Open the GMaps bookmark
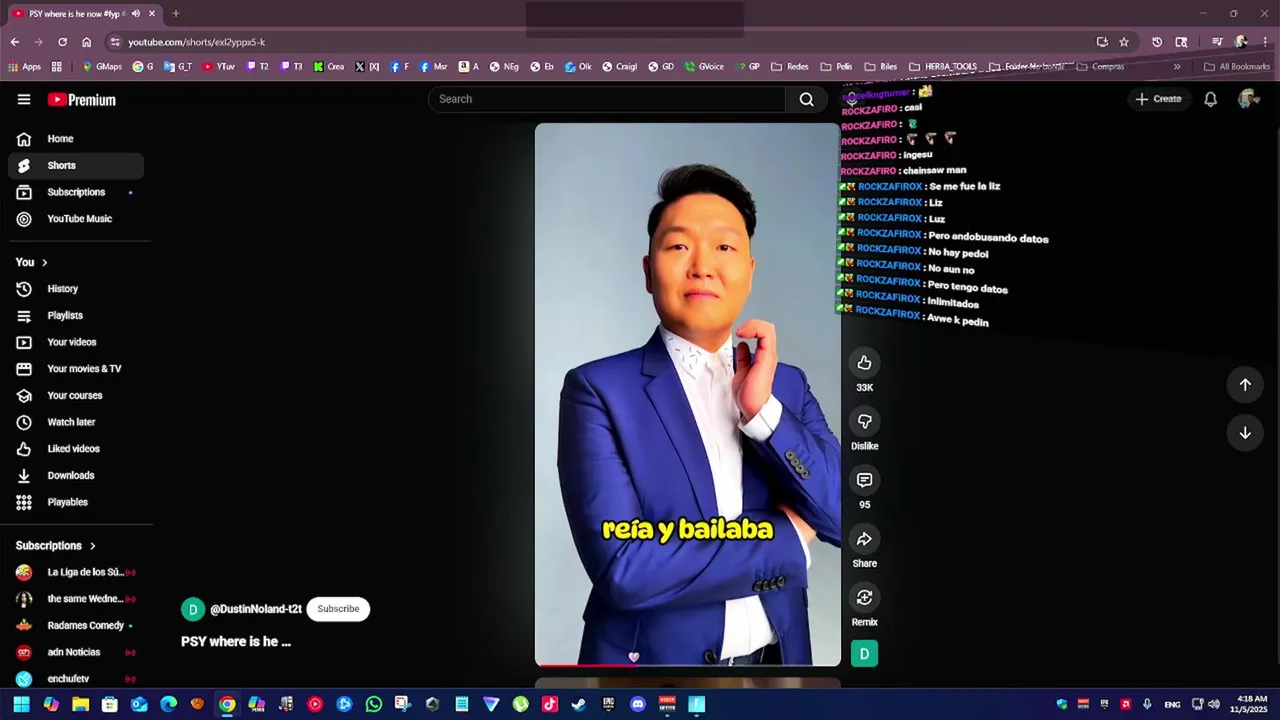1280x720 pixels. click(x=102, y=67)
